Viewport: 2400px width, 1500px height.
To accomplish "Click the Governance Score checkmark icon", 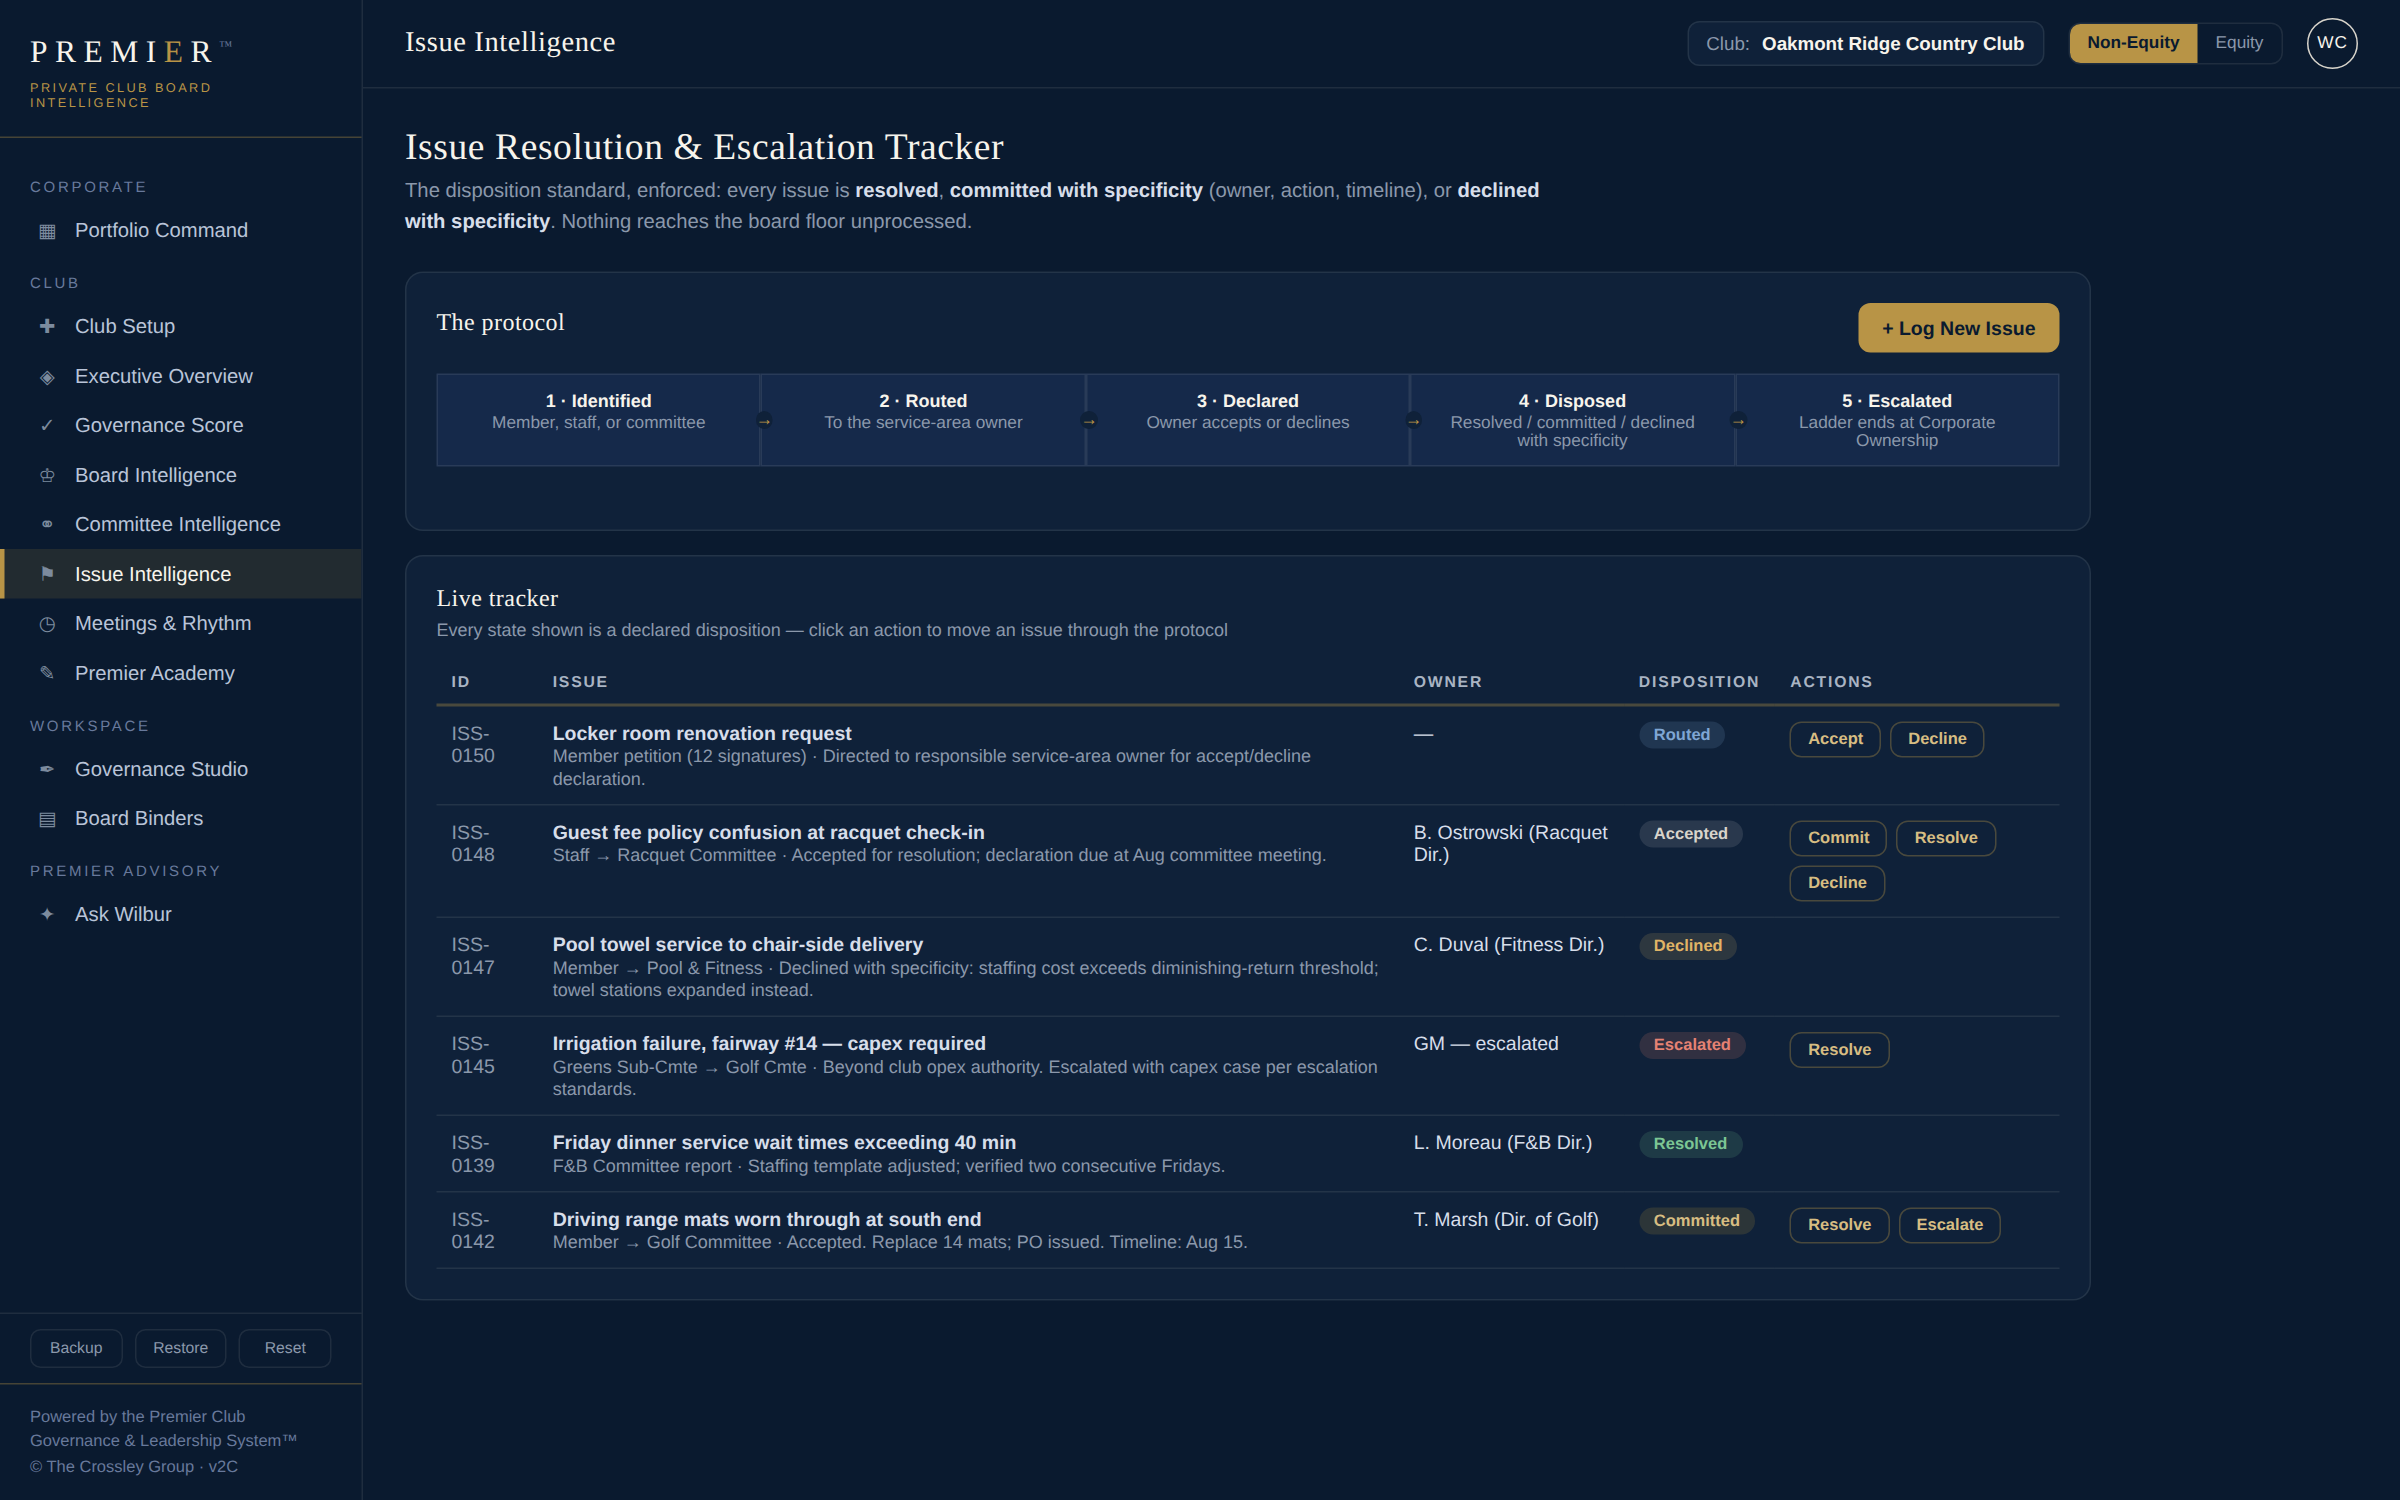I will tap(47, 426).
